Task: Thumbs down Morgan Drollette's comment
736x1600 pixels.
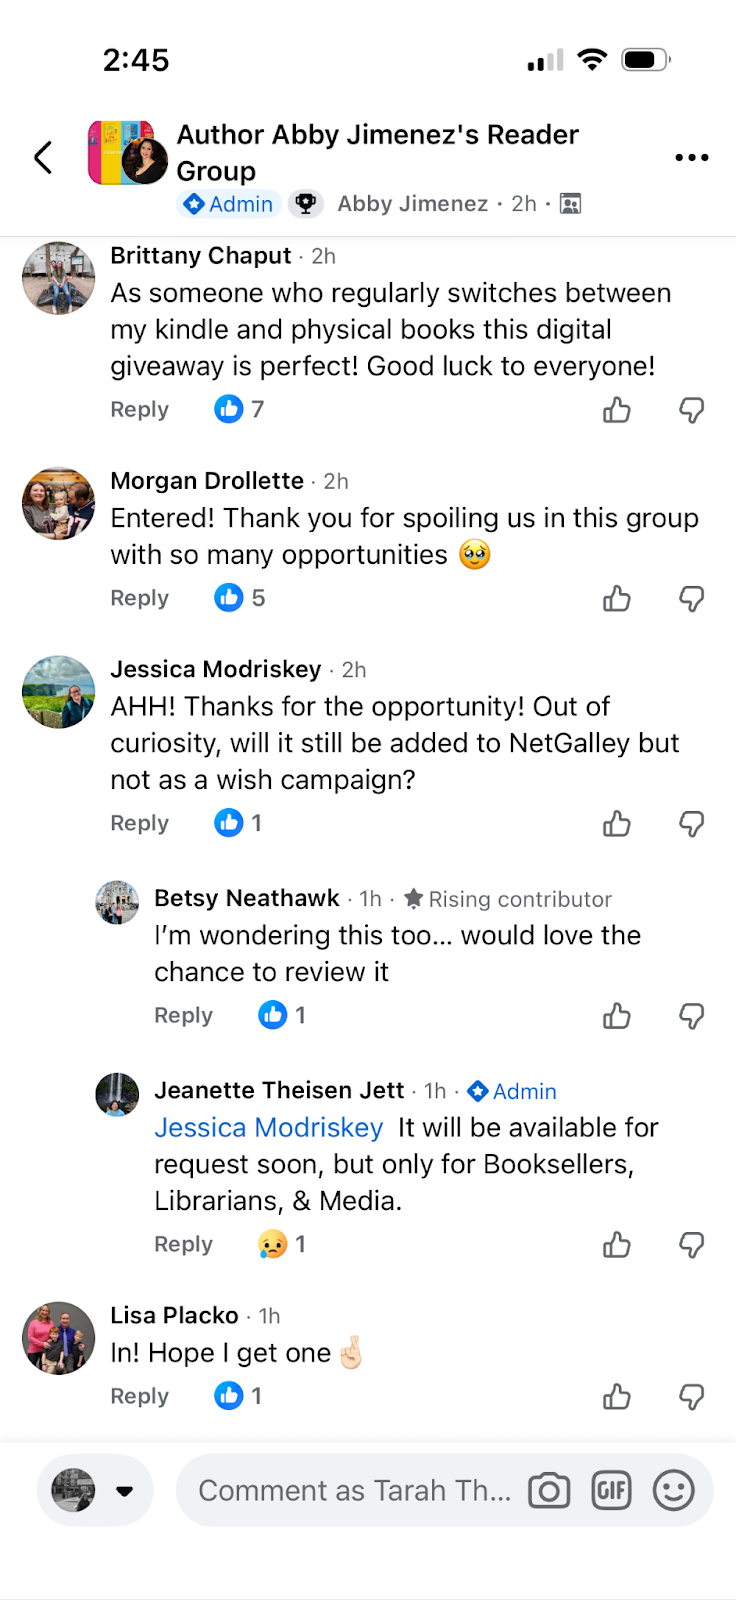Action: [691, 599]
